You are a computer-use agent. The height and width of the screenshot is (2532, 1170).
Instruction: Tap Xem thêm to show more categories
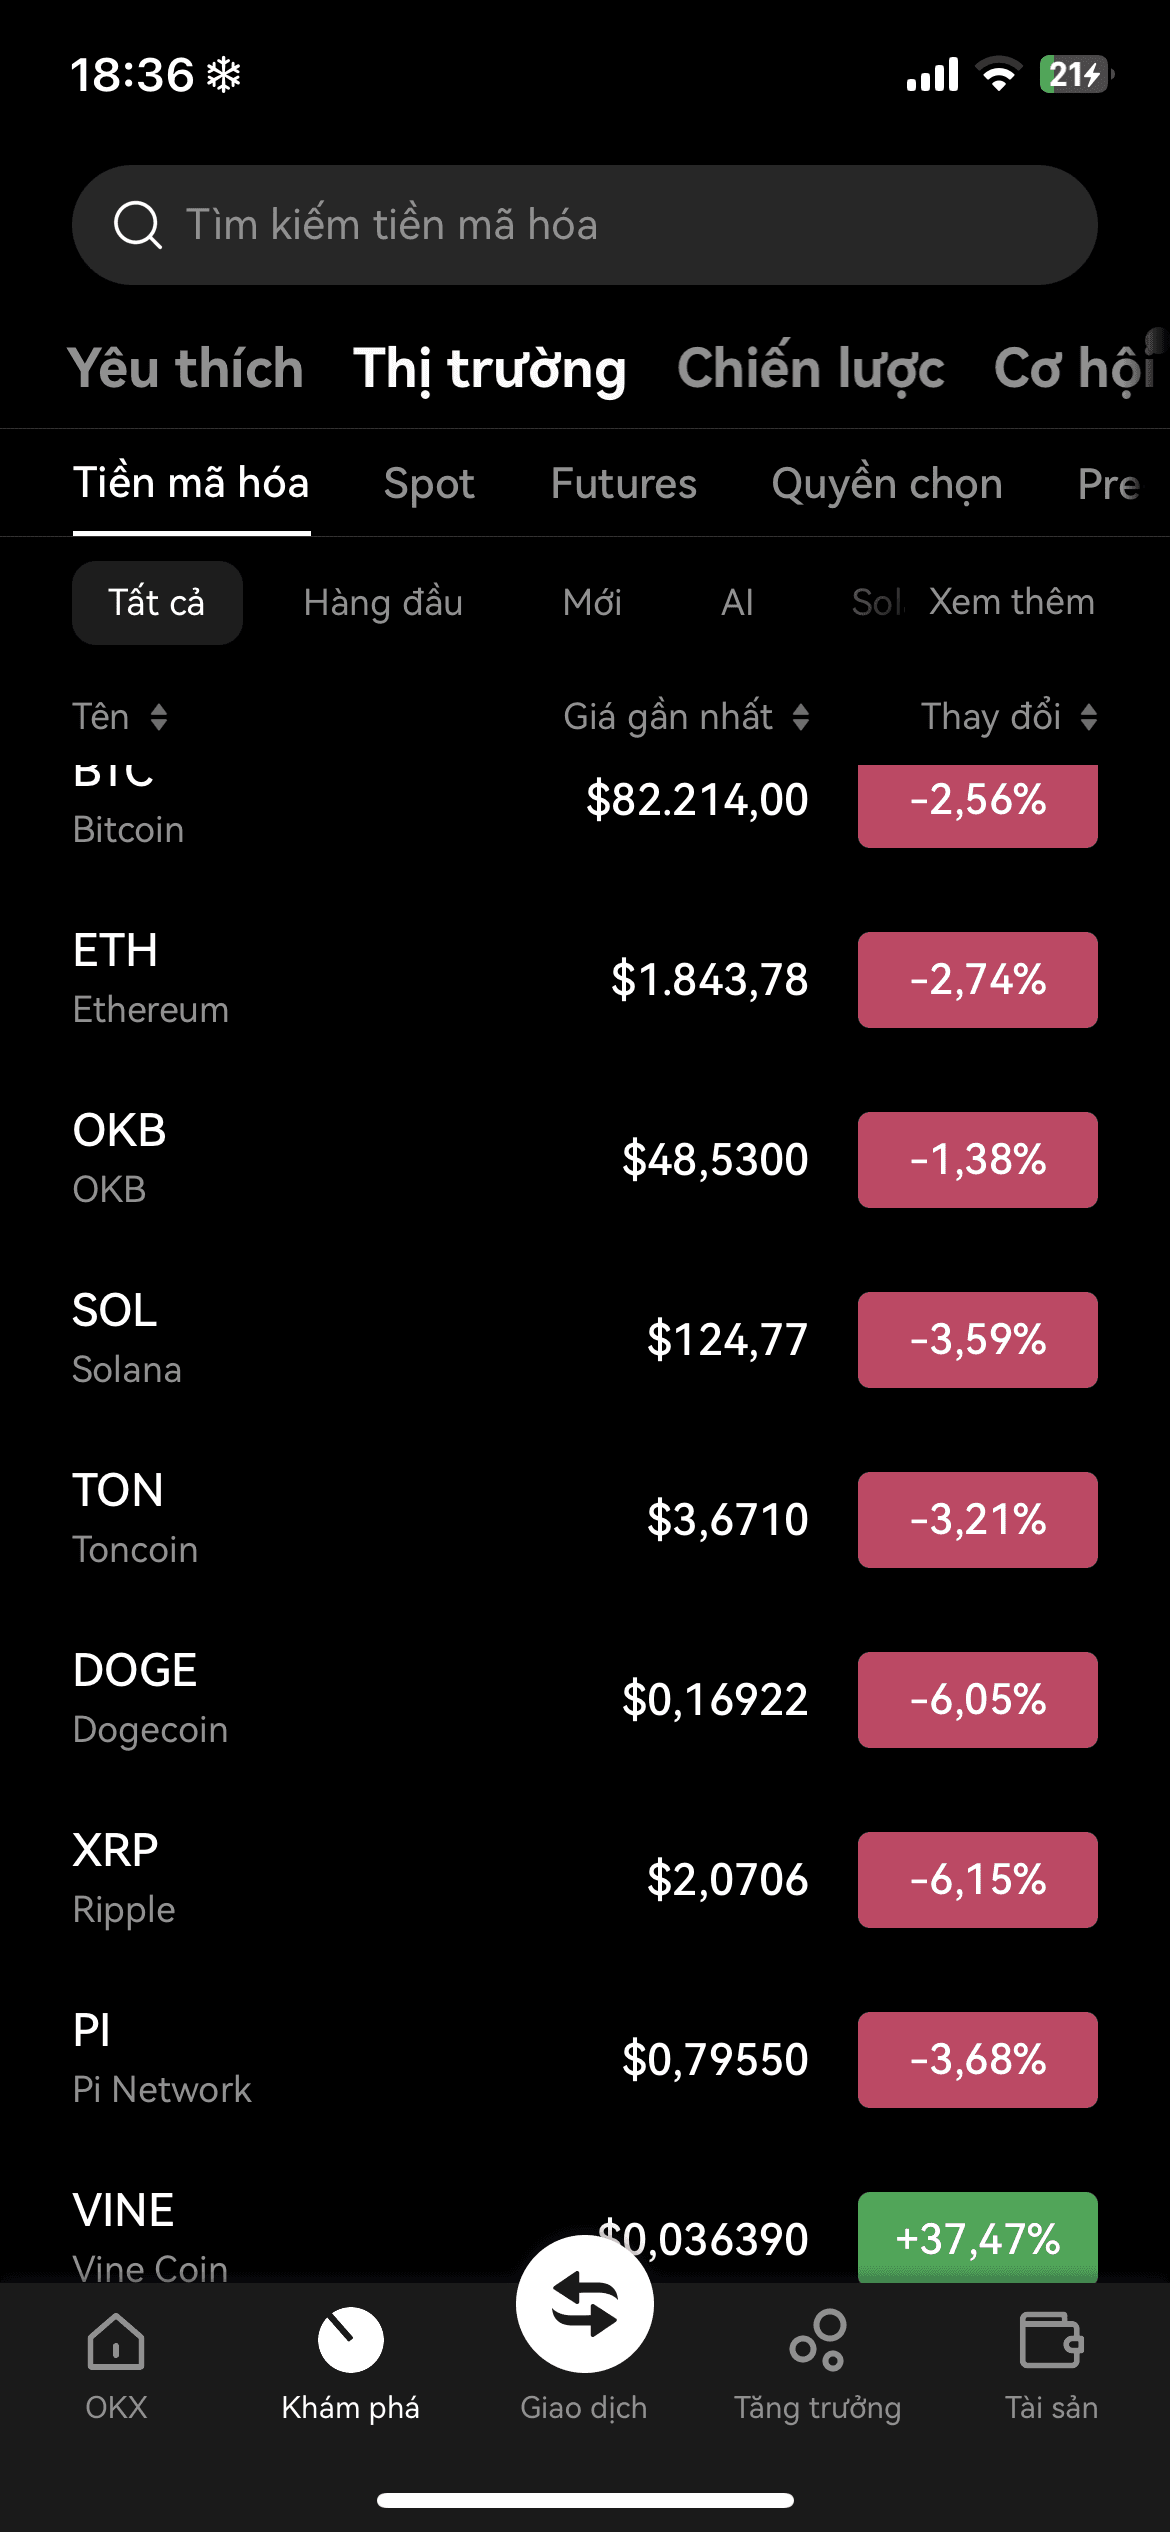point(1011,602)
